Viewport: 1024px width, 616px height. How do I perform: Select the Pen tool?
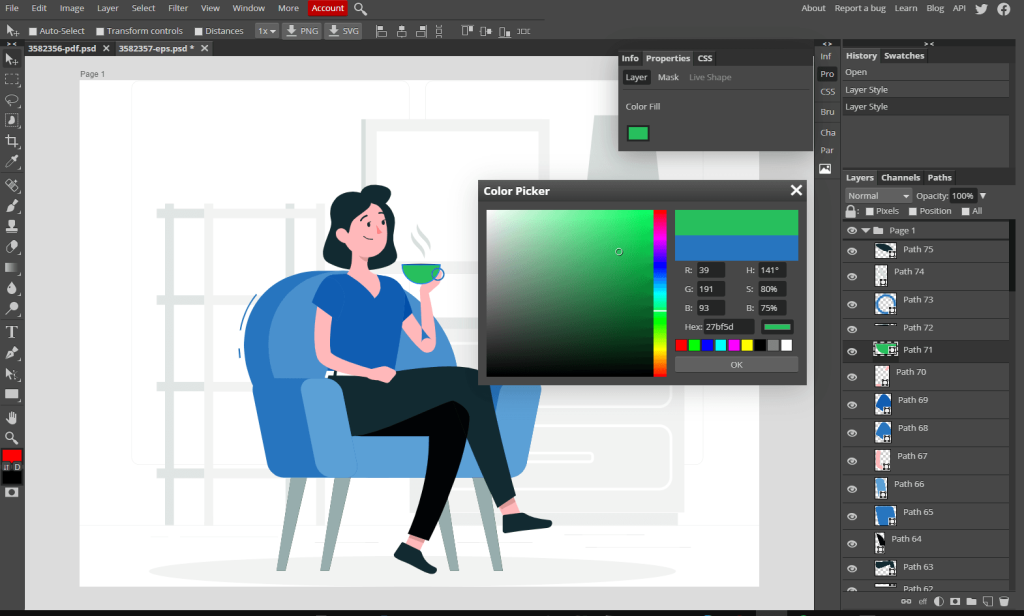click(x=12, y=353)
